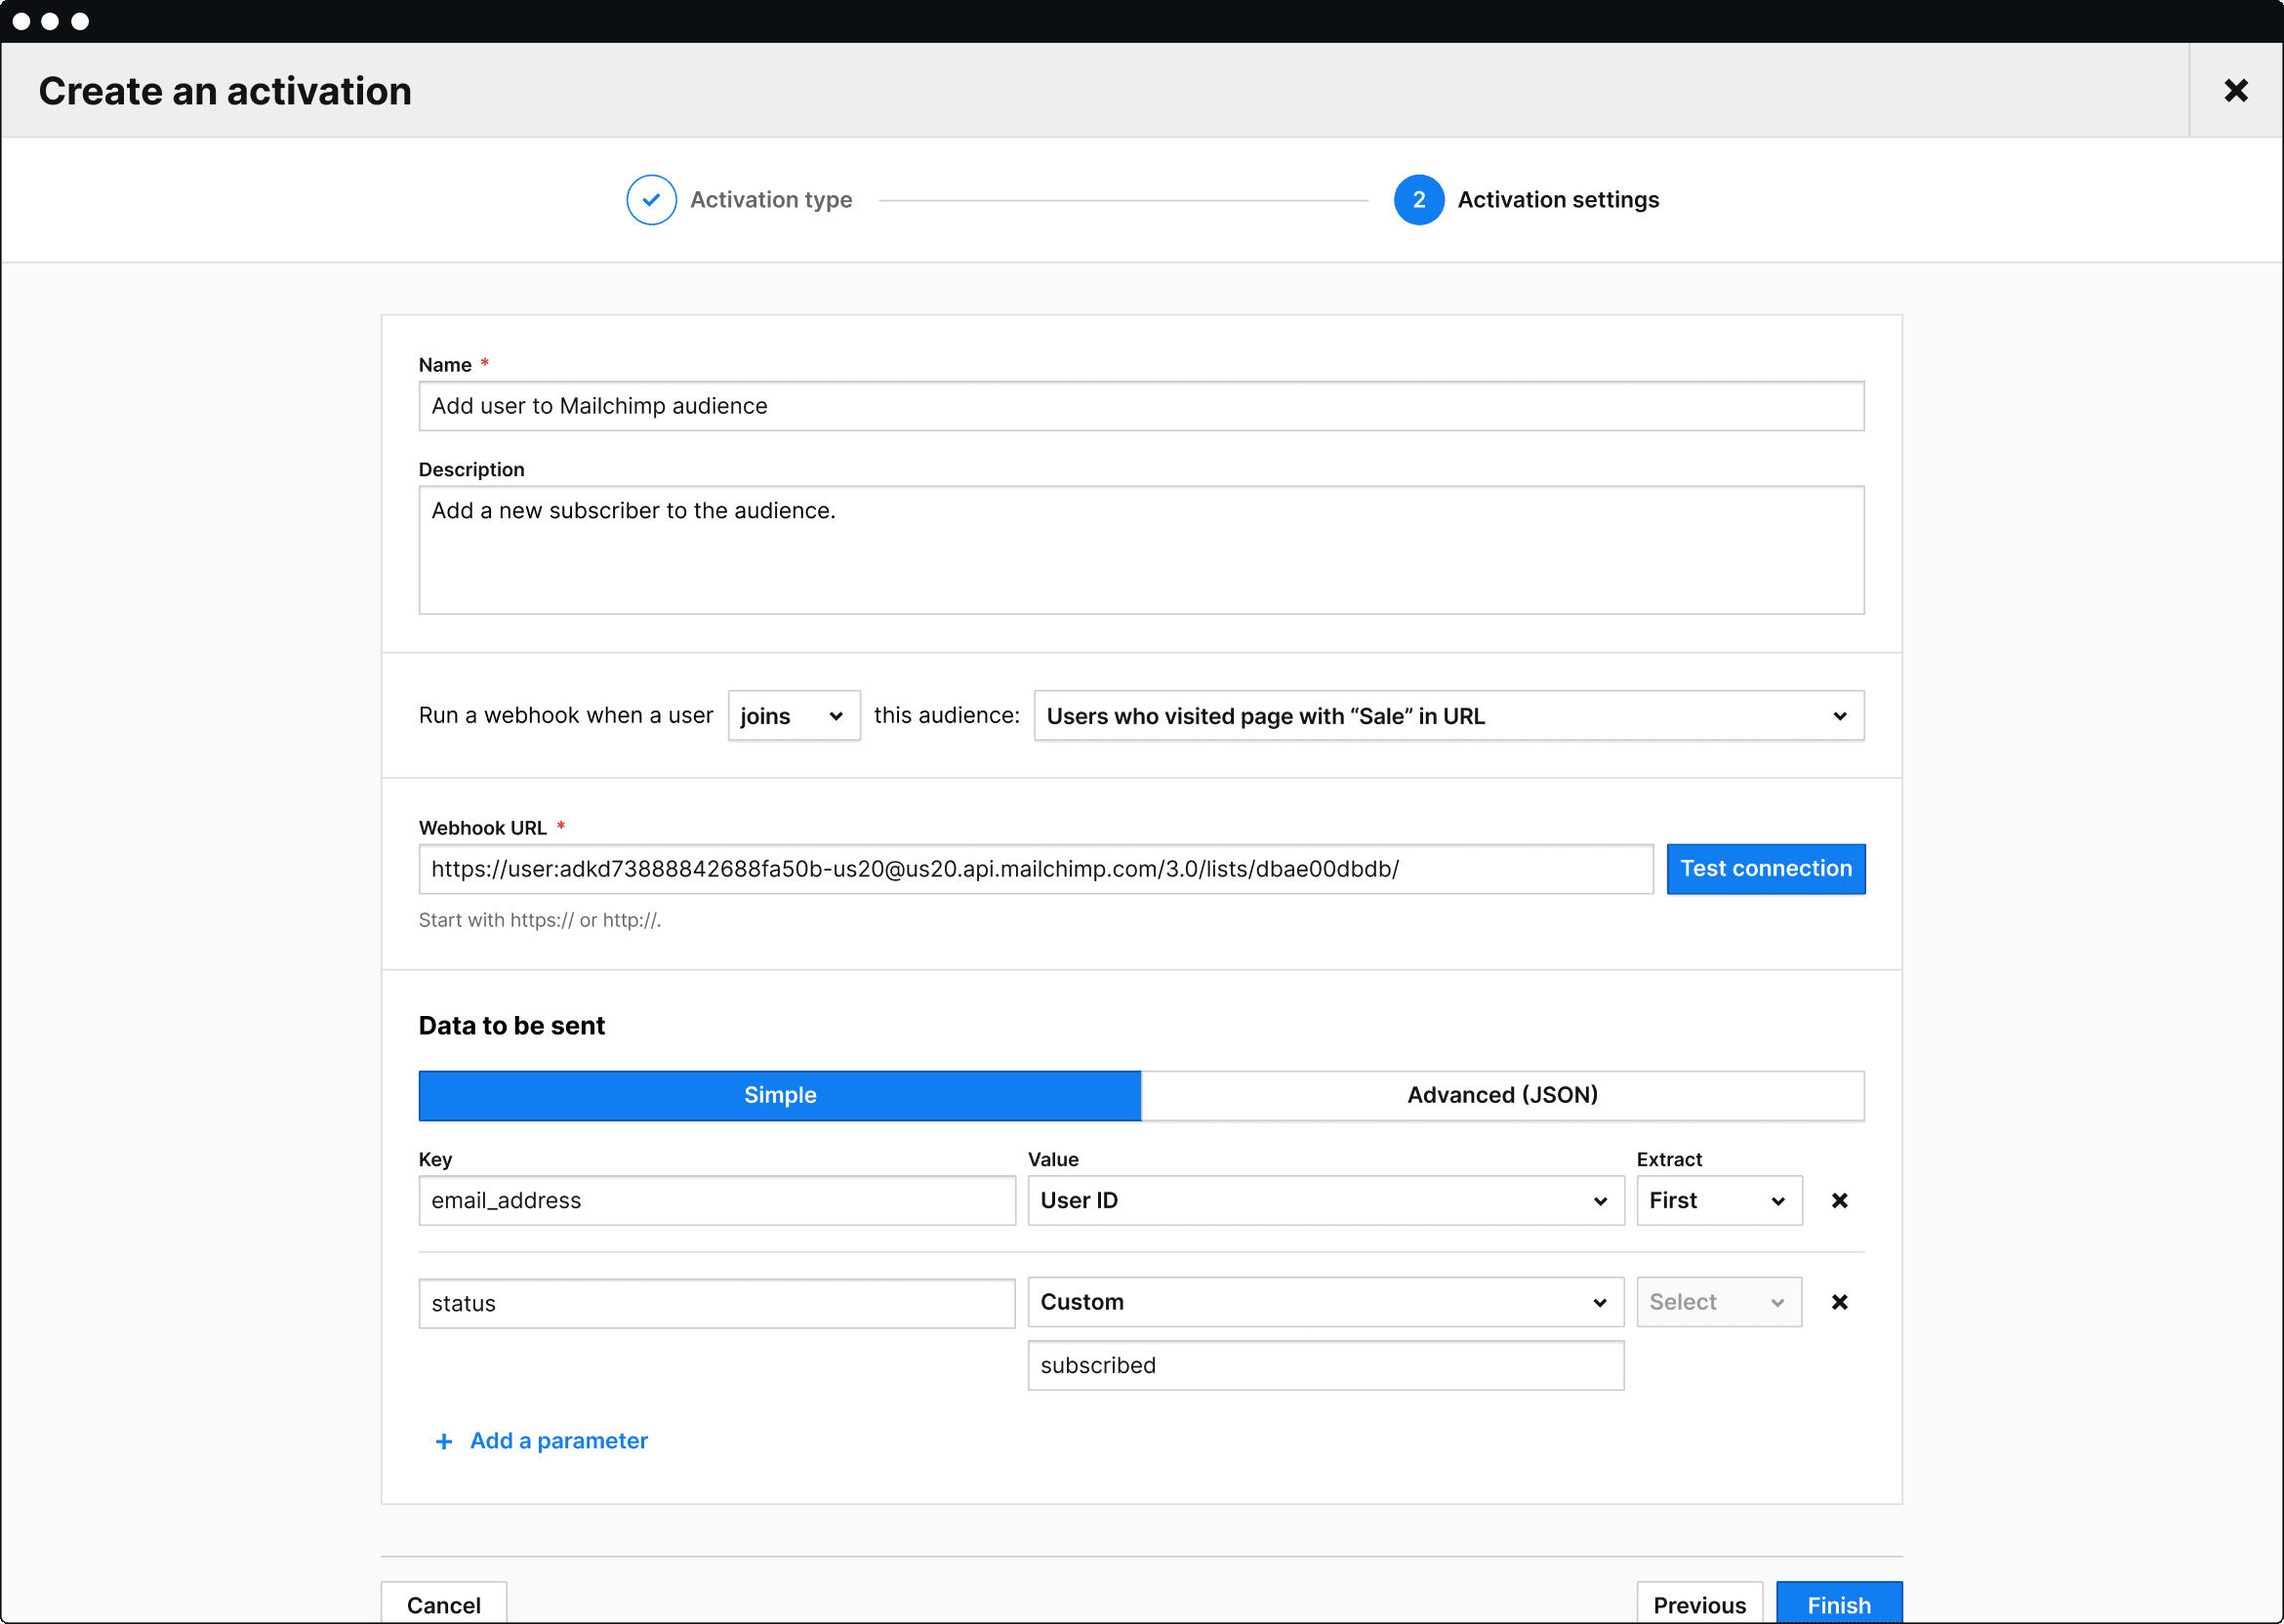Screen dimensions: 2284x1624
Task: Click the Cancel button
Action: pyautogui.click(x=443, y=1604)
